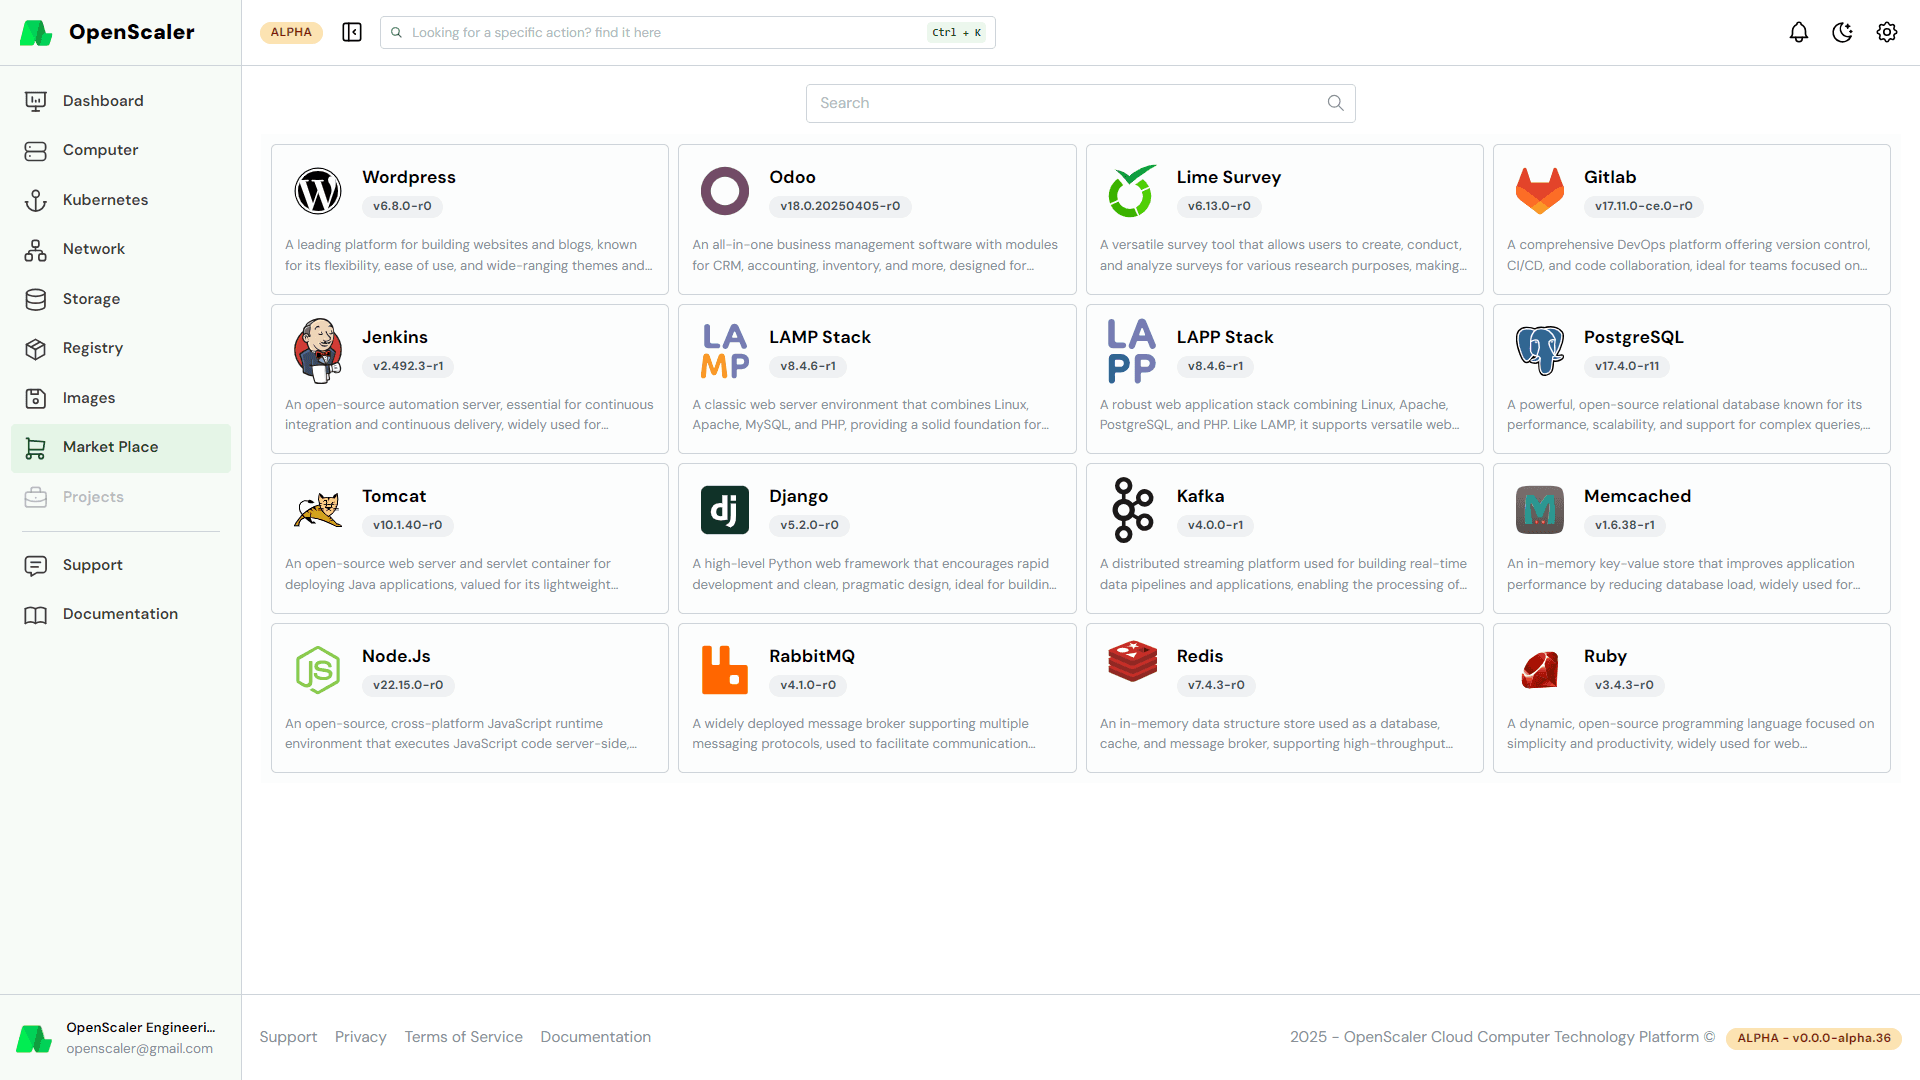Open Images menu item
The width and height of the screenshot is (1920, 1080).
[x=121, y=398]
